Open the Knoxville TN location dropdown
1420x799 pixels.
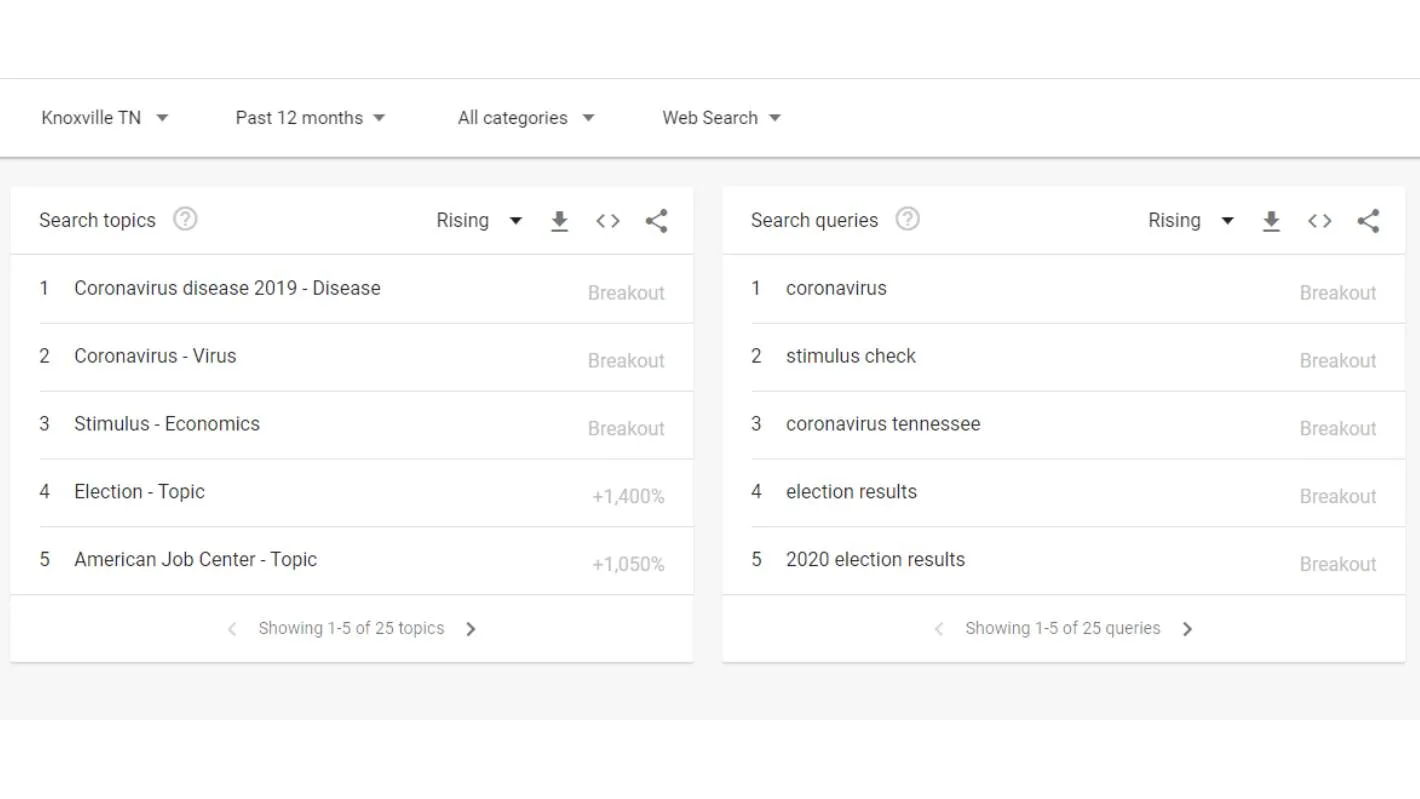[105, 117]
